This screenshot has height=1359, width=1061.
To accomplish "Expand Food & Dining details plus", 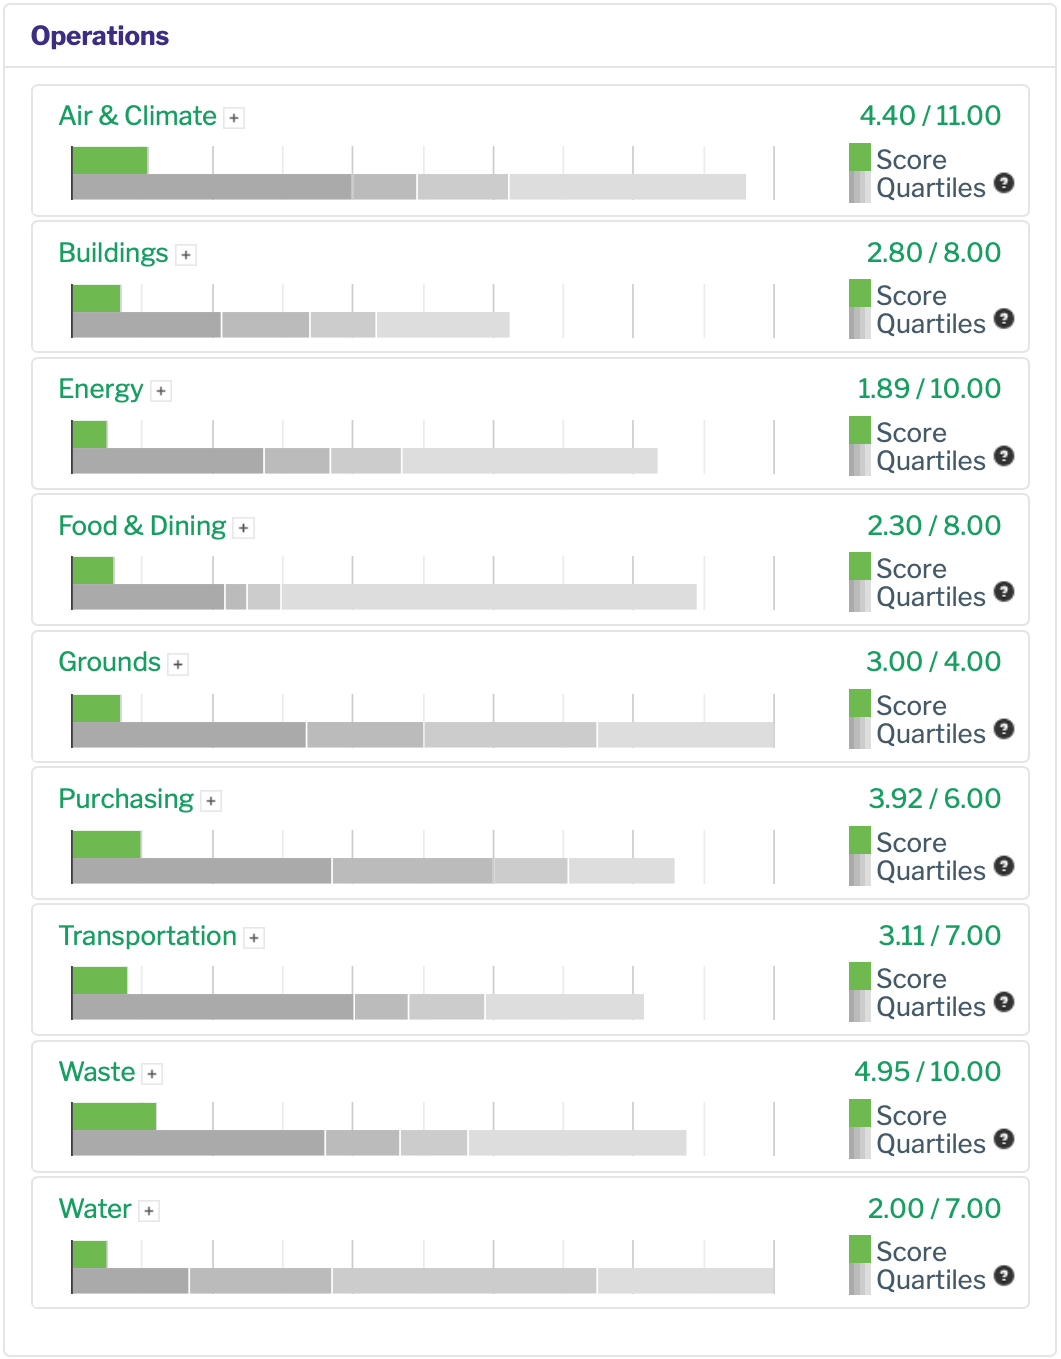I will pyautogui.click(x=243, y=528).
